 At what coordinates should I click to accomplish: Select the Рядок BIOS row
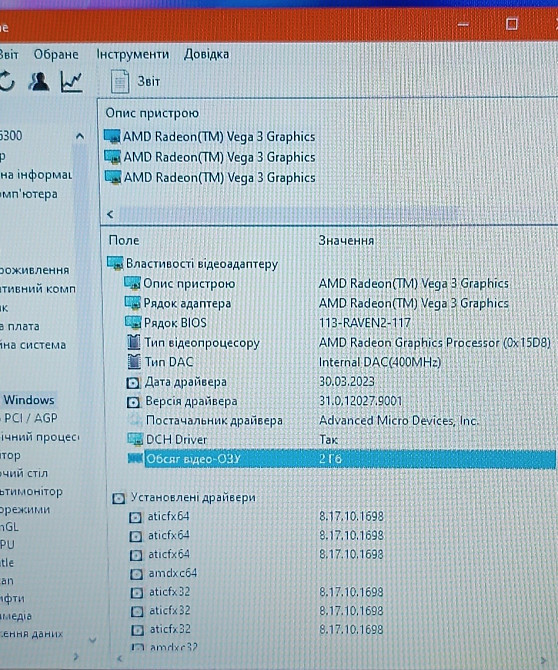click(267, 323)
